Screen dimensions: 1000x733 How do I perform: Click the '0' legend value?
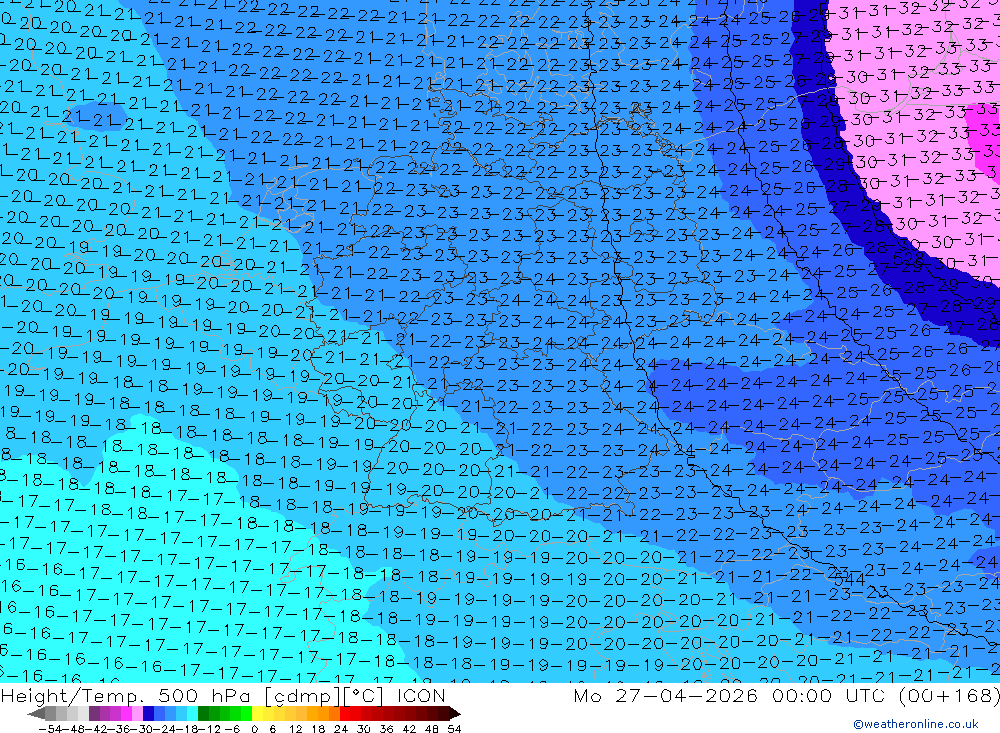pyautogui.click(x=254, y=729)
